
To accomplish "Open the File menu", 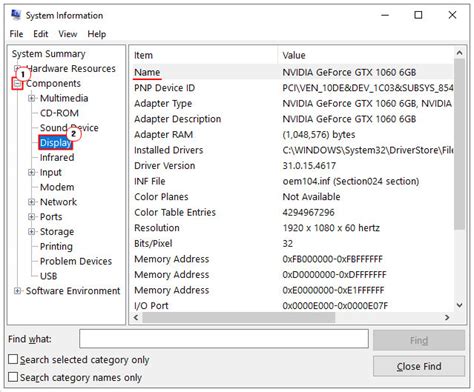I will pyautogui.click(x=16, y=34).
